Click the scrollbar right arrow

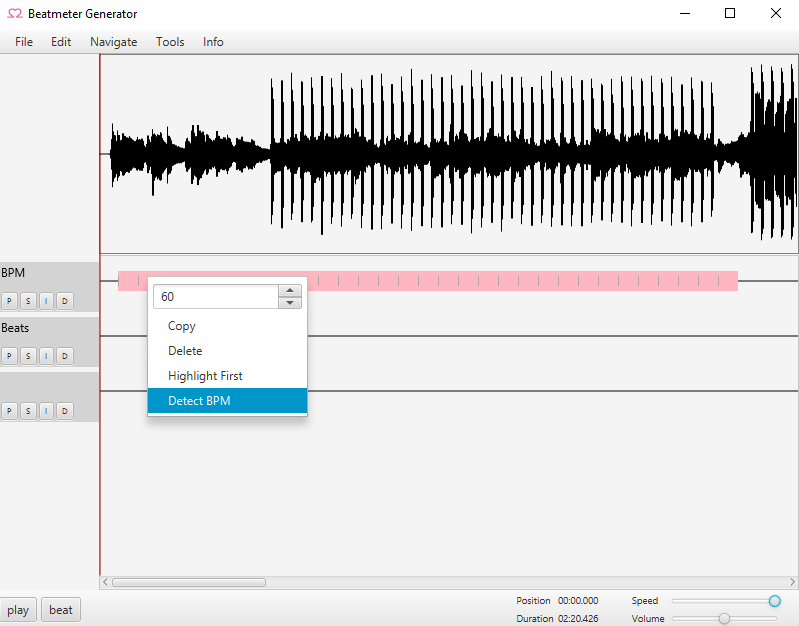tap(793, 582)
